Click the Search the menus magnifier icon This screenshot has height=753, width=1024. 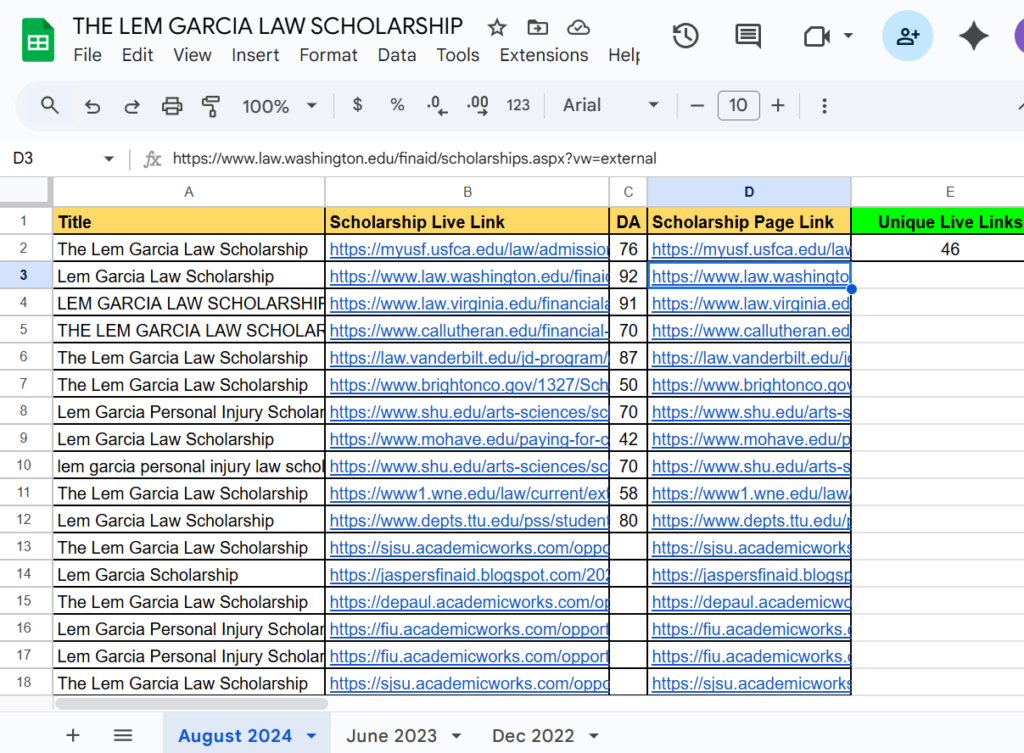50,105
